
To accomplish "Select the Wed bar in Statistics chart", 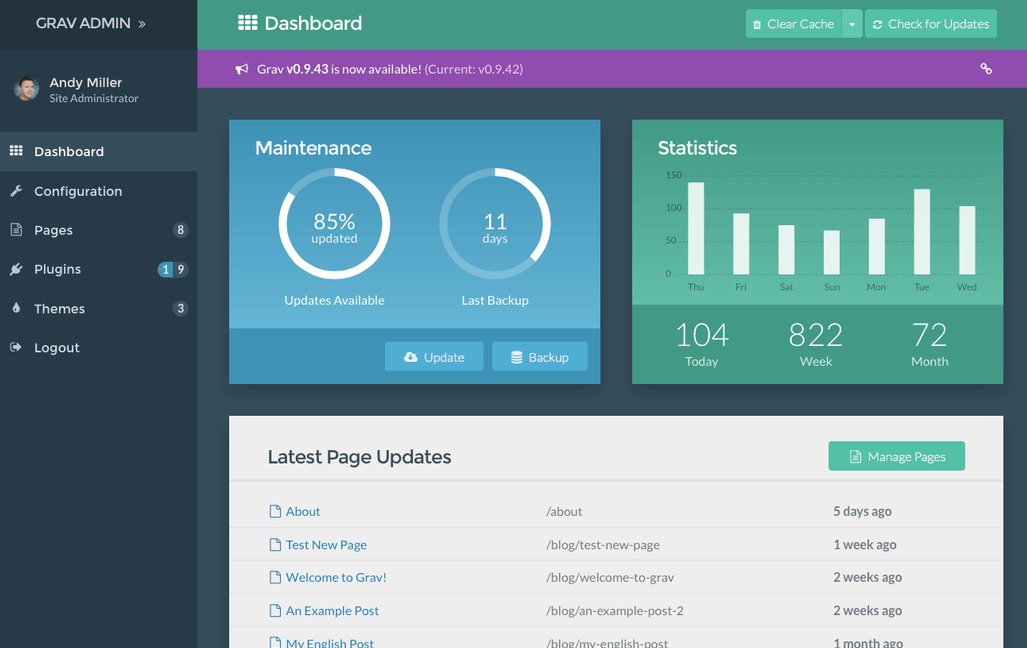I will click(x=965, y=240).
